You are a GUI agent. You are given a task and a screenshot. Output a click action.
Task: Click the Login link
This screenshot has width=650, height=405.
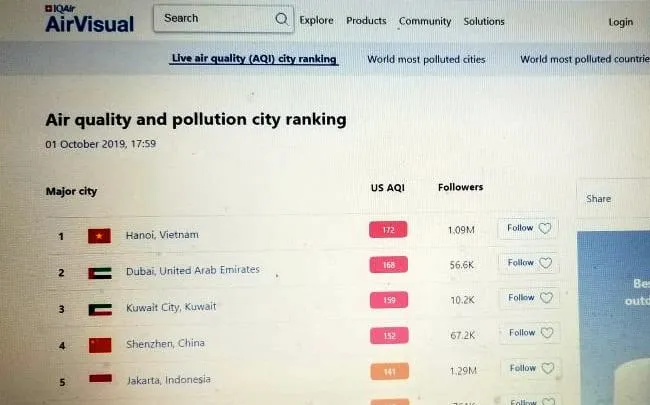[x=620, y=22]
